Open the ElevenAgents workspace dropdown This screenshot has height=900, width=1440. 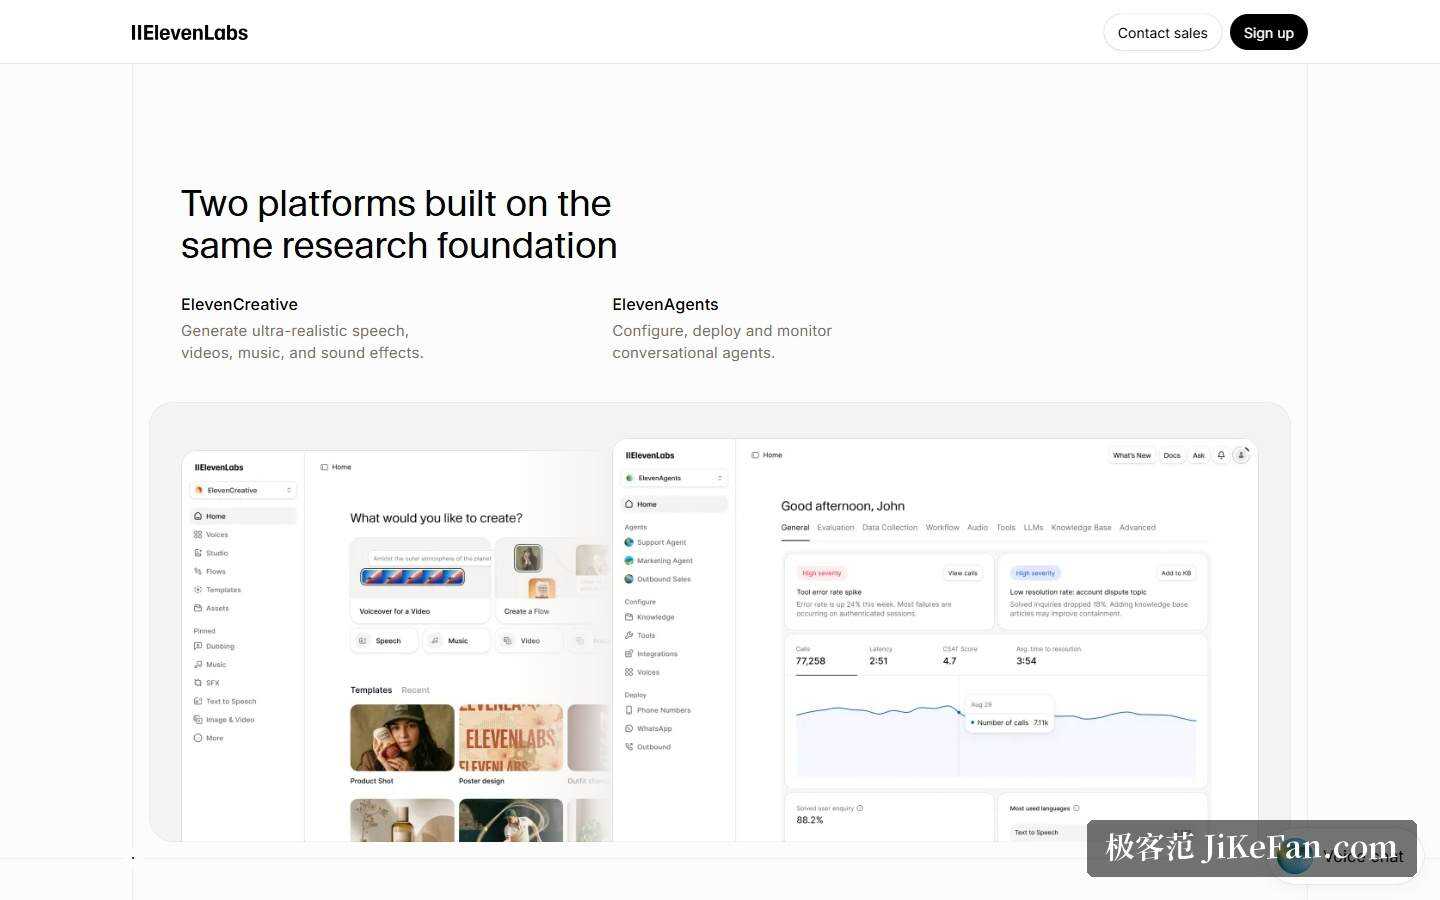(x=675, y=478)
